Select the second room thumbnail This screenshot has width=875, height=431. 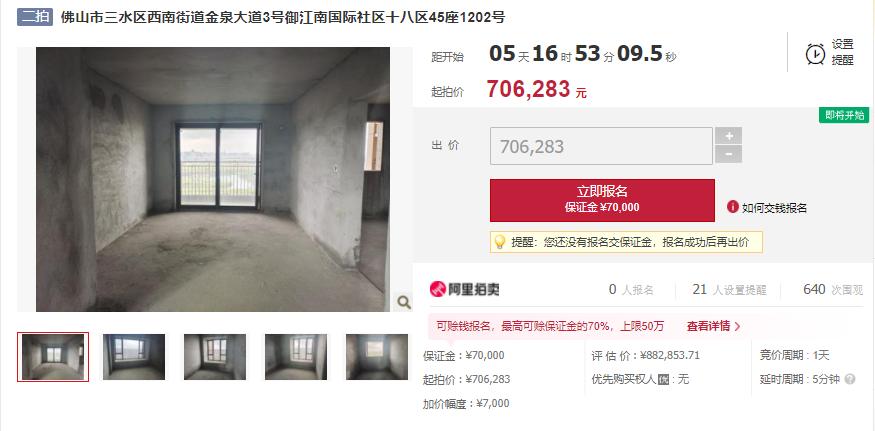(134, 357)
